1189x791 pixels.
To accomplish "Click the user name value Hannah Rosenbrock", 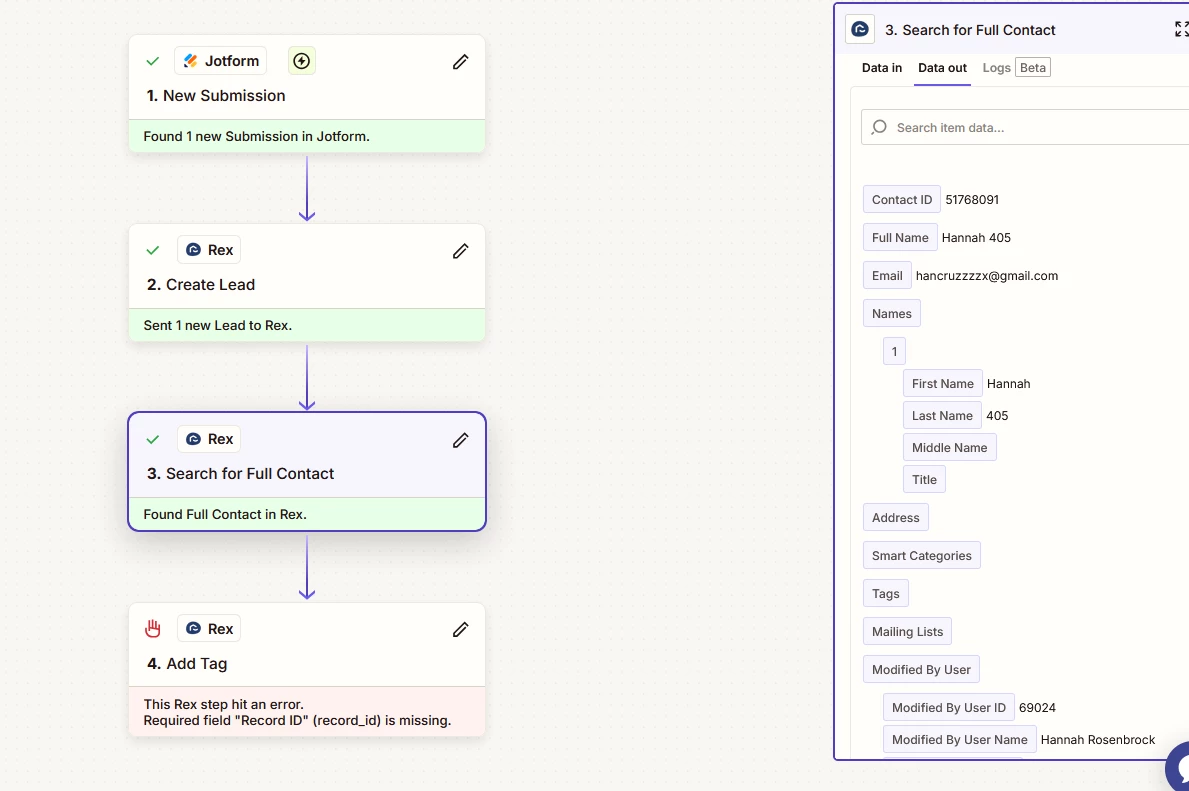I will click(x=1098, y=739).
